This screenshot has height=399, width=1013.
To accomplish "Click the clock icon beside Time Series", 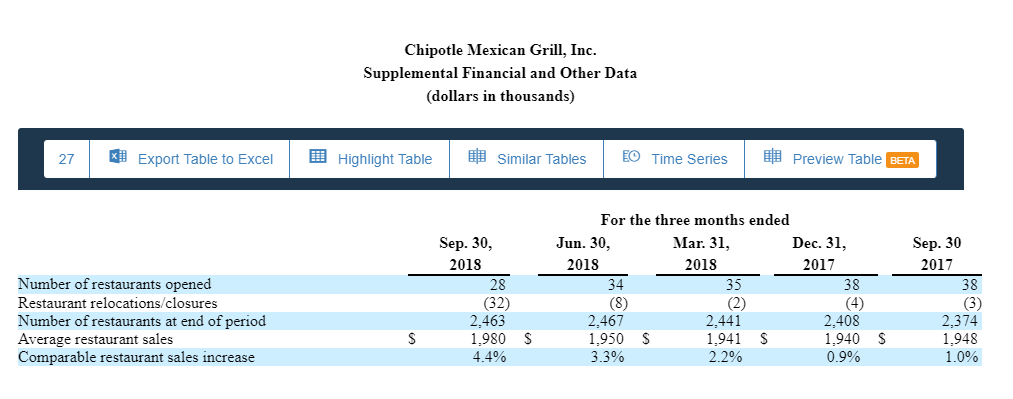I will (631, 159).
